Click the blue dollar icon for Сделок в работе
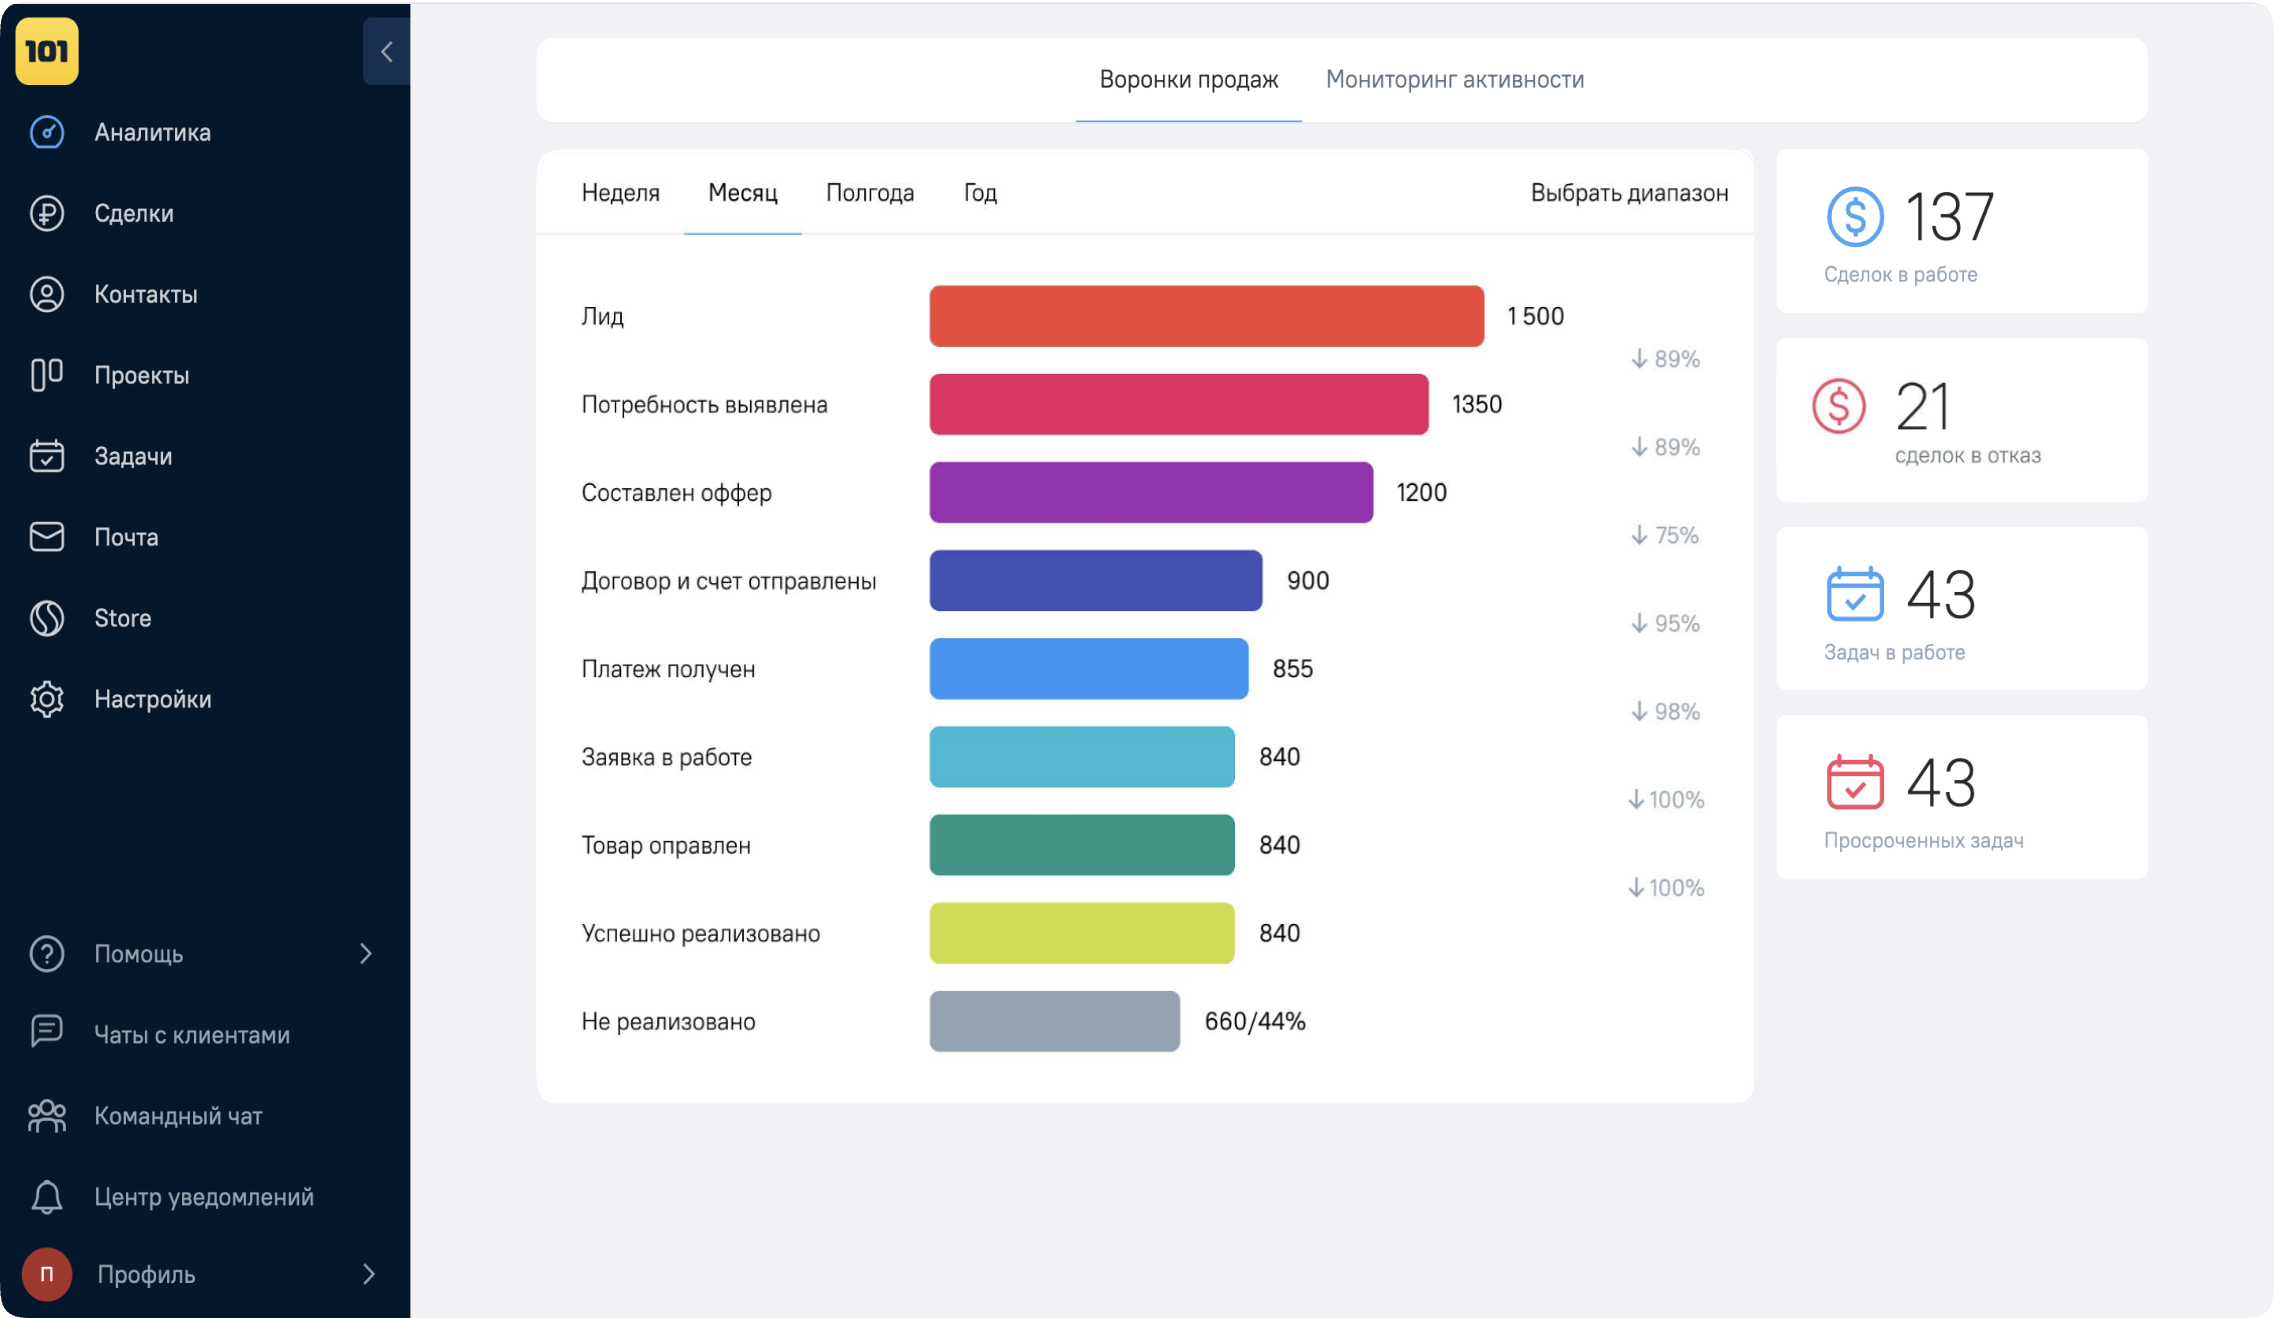This screenshot has height=1318, width=2274. coord(1855,216)
